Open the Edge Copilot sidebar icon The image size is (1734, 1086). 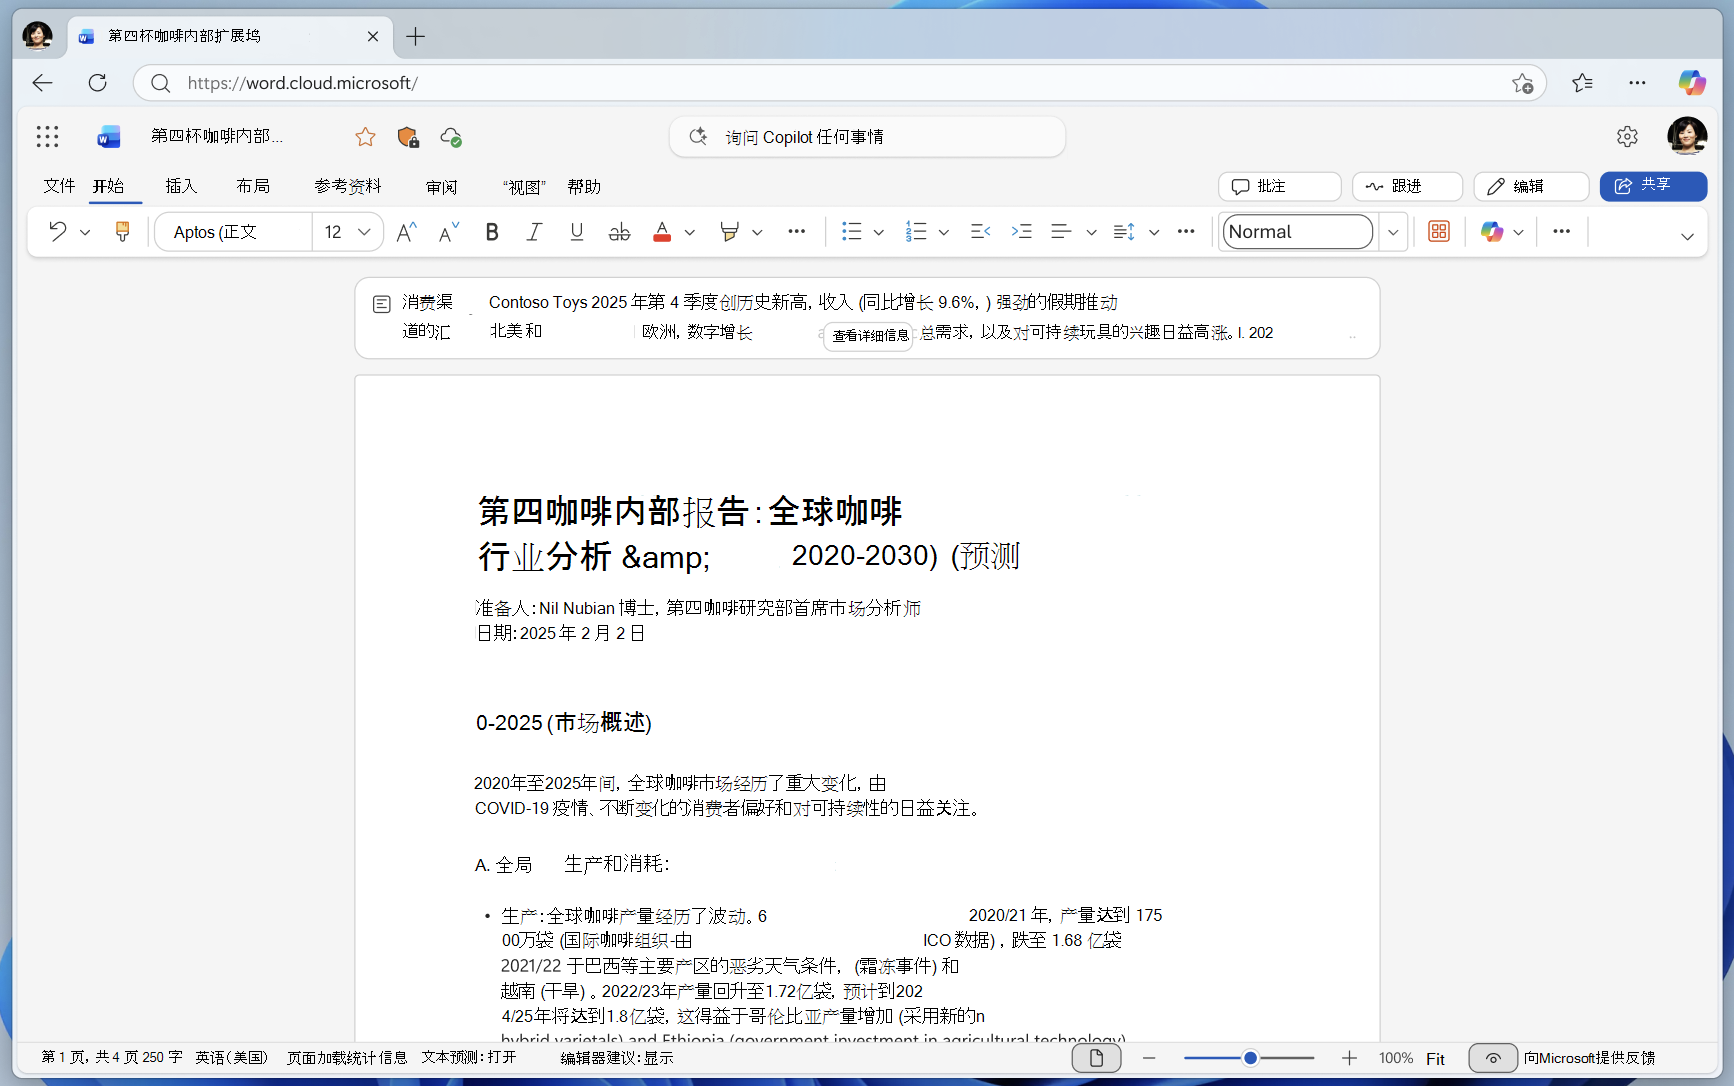(x=1691, y=83)
